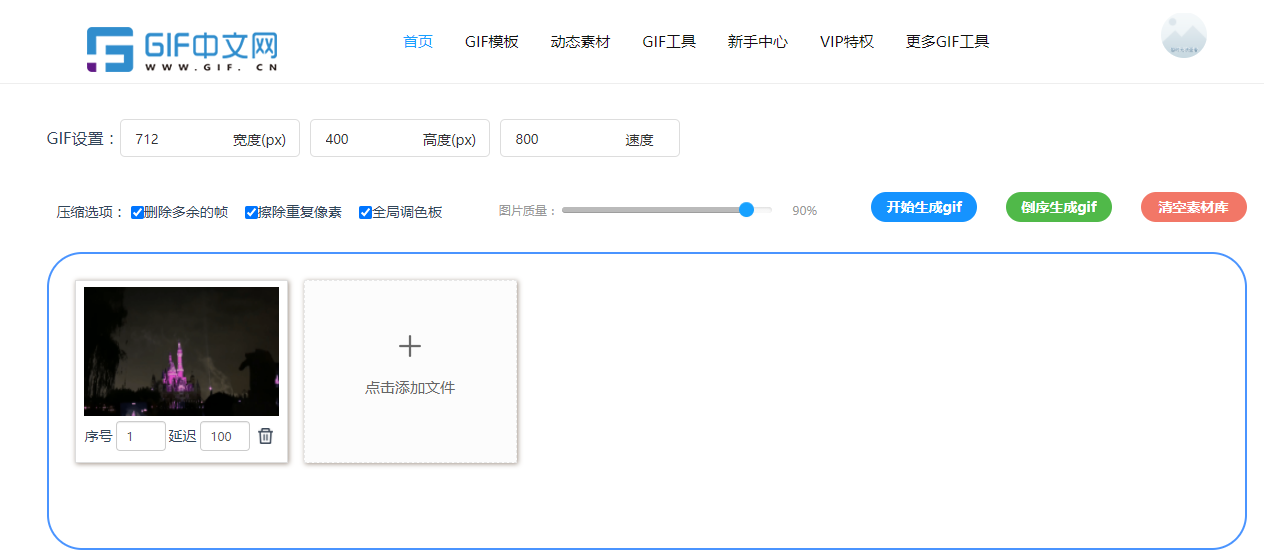Viewport: 1264px width, 560px height.
Task: Toggle 擦除重复像素 checkbox
Action: click(251, 212)
